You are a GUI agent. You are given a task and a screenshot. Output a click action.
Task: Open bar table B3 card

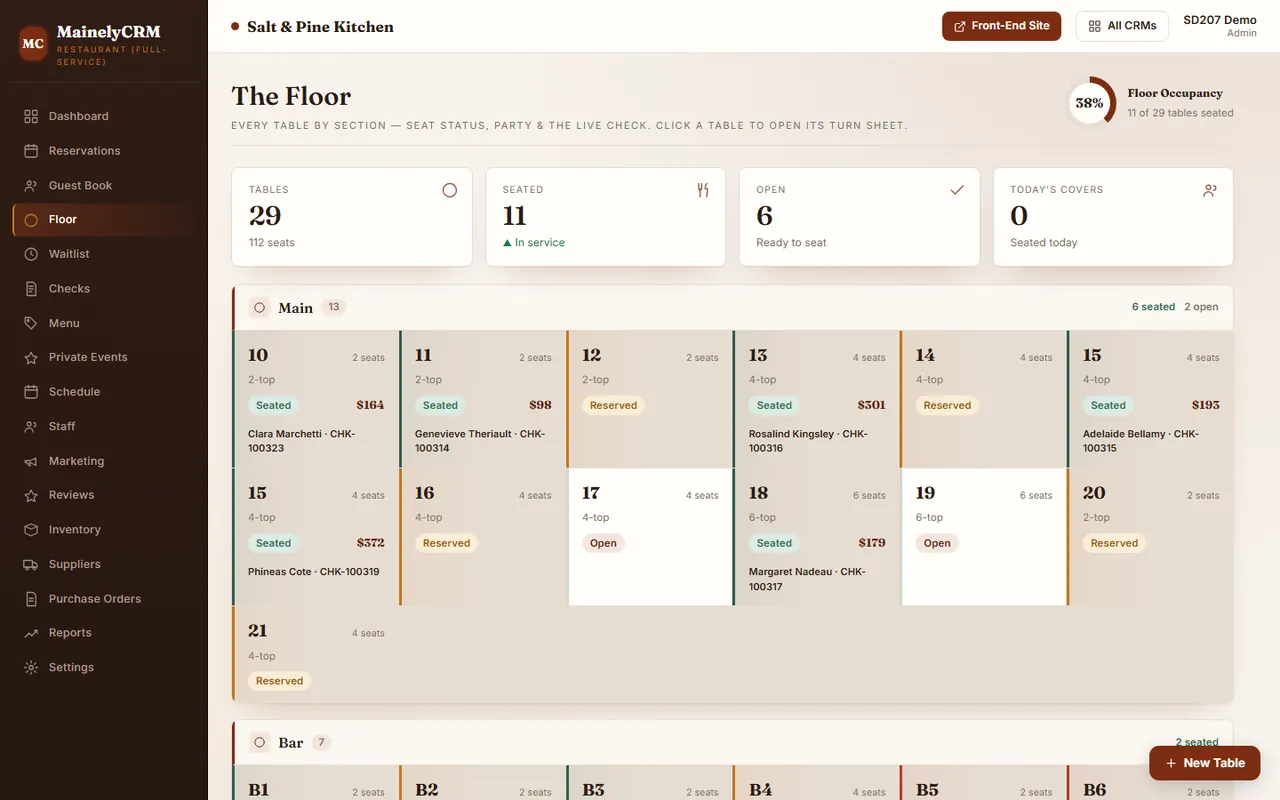[650, 783]
